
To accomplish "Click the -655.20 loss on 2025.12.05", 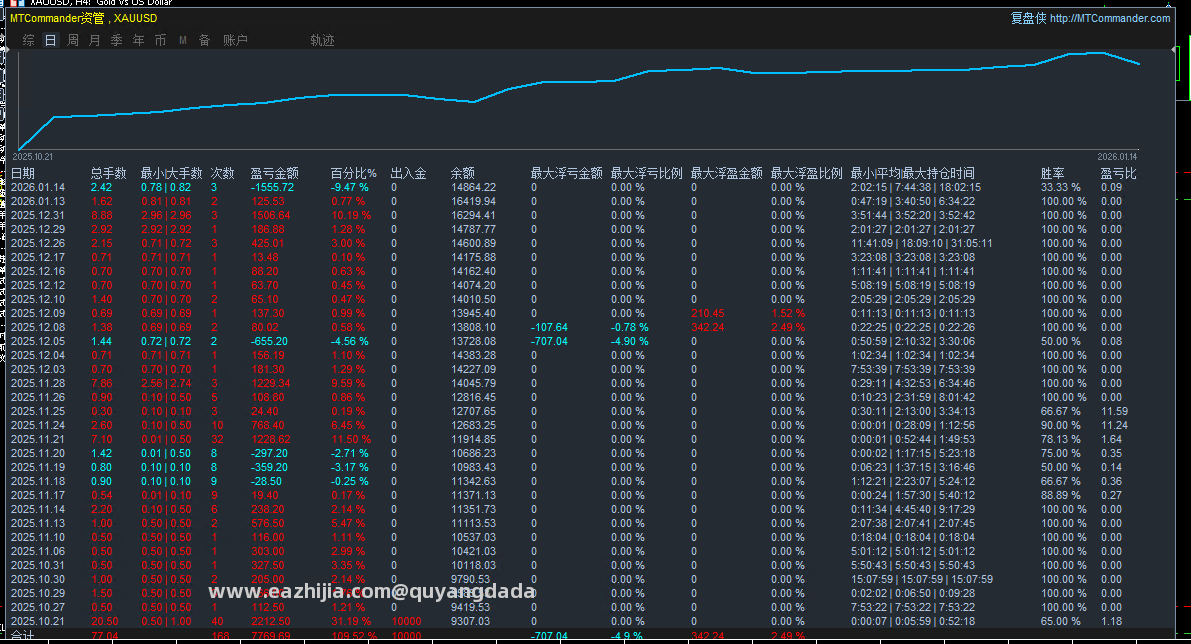I will (x=269, y=342).
